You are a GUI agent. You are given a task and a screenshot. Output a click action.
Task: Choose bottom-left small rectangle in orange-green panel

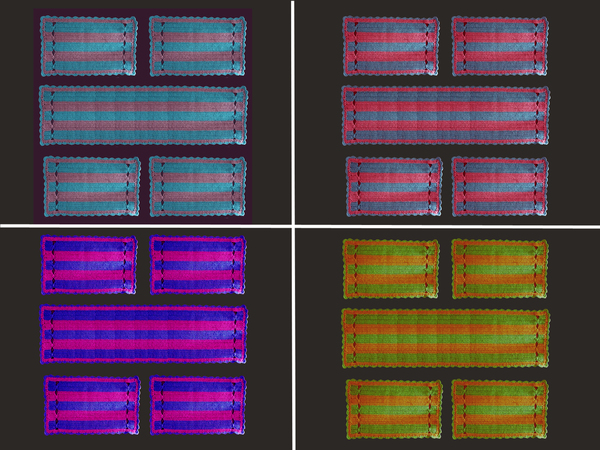(x=393, y=408)
